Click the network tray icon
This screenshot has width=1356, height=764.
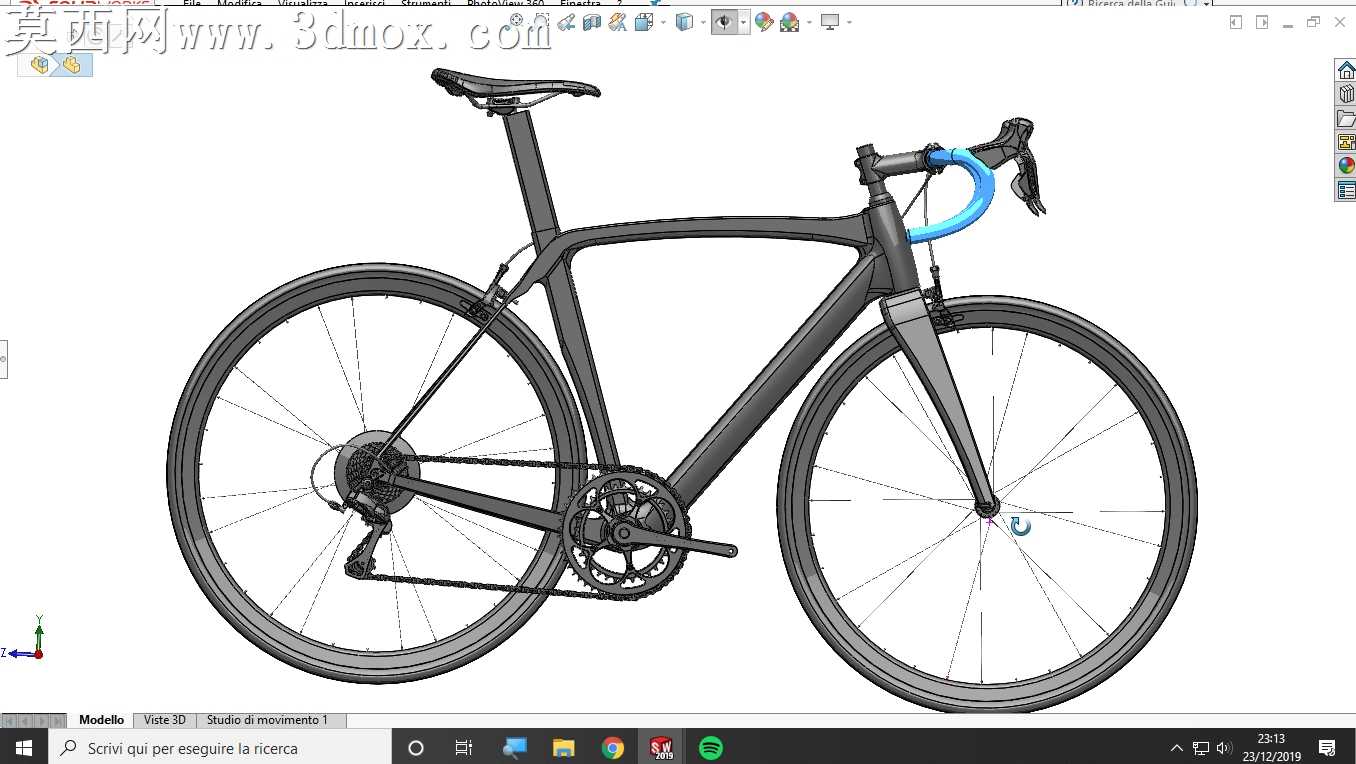click(x=1201, y=748)
